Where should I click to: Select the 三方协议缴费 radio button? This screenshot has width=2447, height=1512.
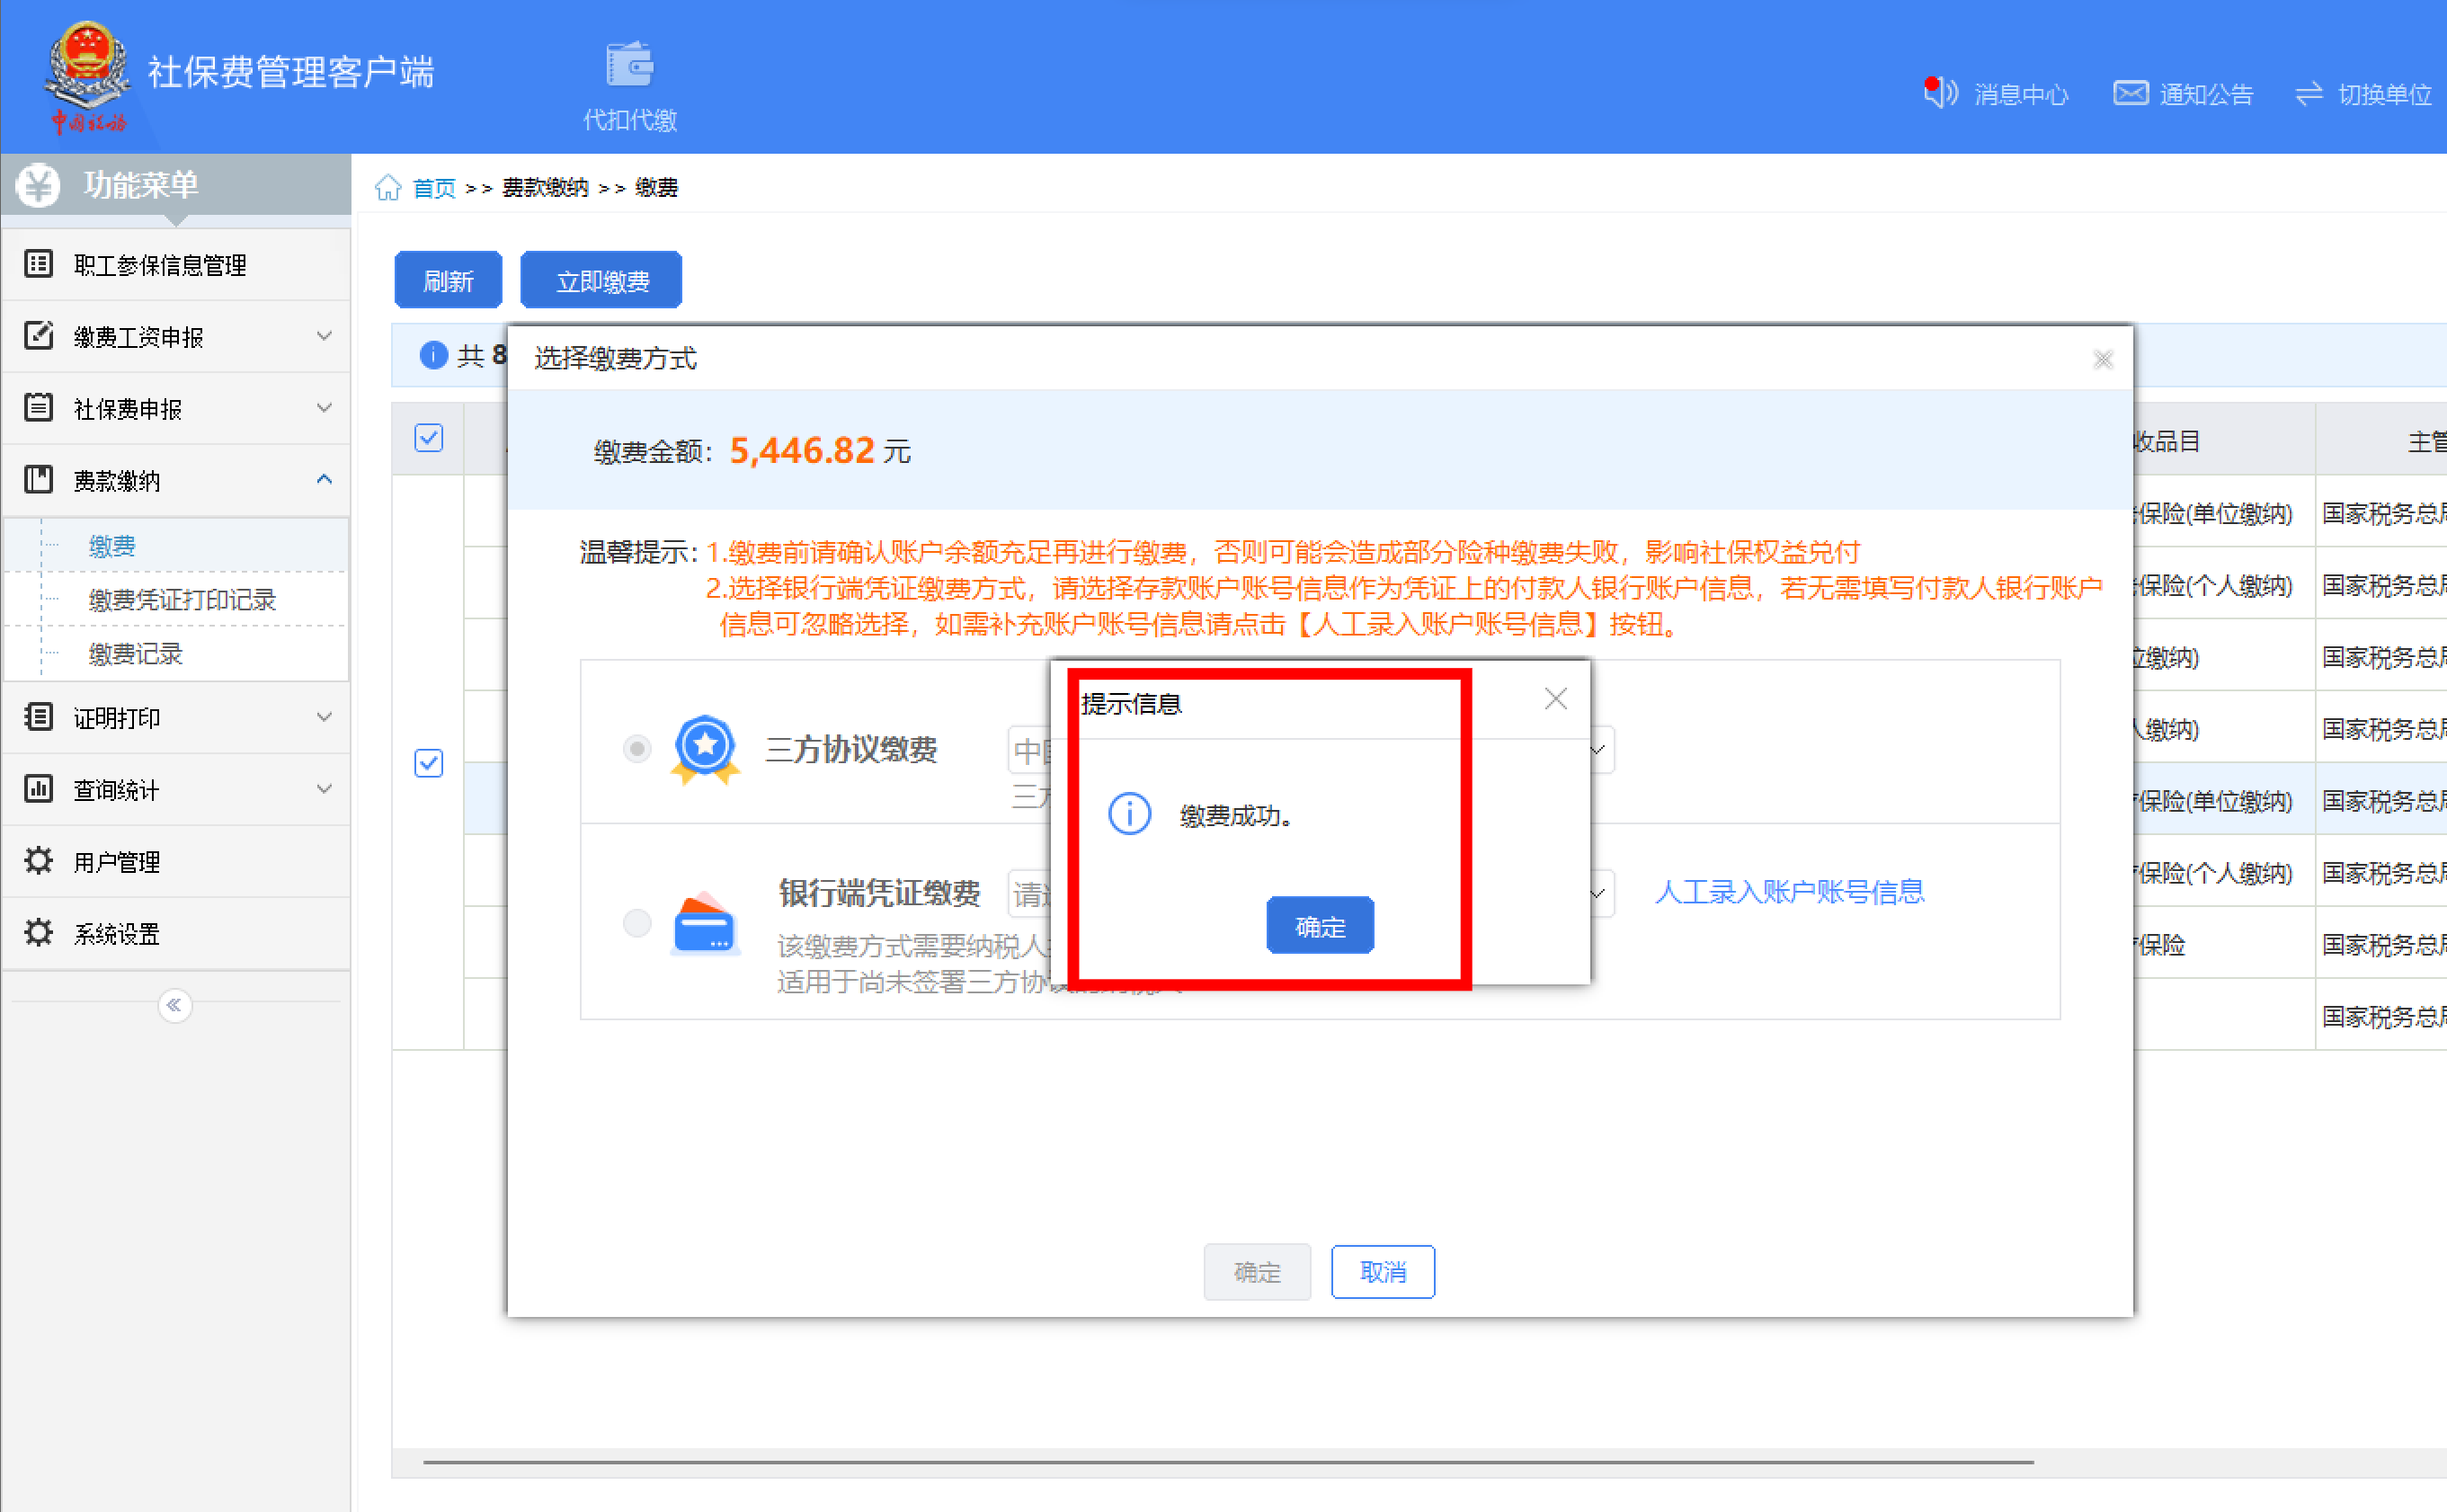click(637, 748)
